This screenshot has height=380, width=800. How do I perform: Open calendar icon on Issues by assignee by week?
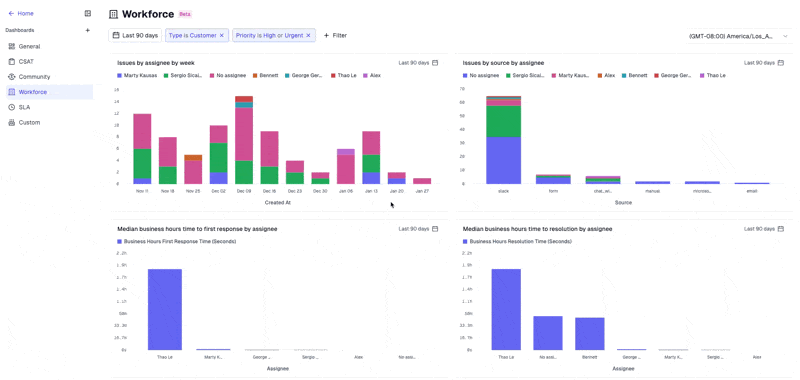[x=435, y=63]
